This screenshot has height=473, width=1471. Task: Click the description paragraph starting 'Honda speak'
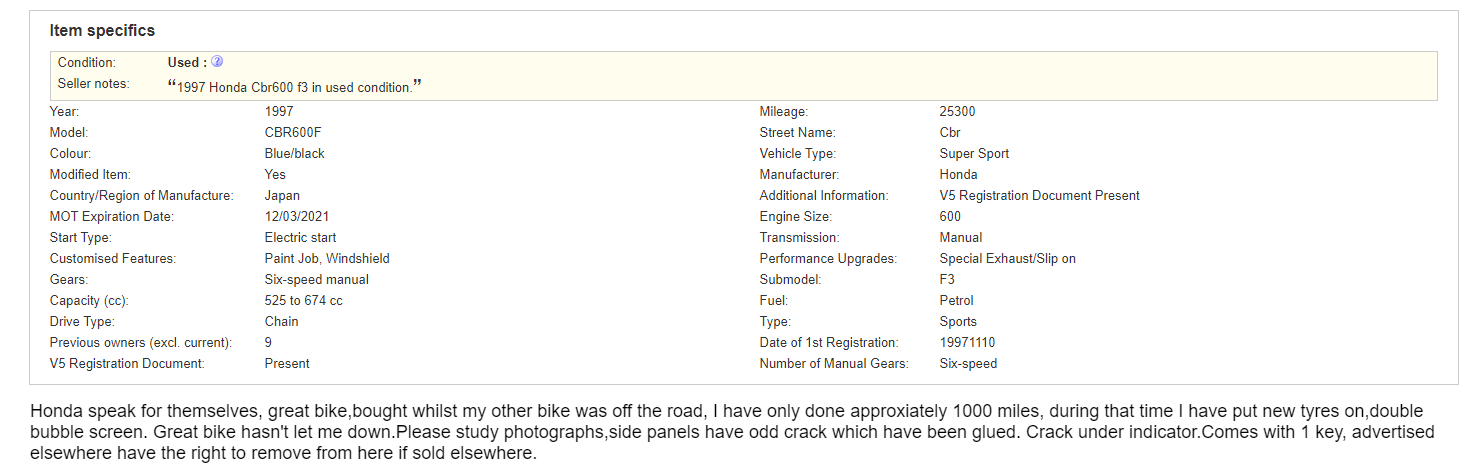pyautogui.click(x=732, y=432)
